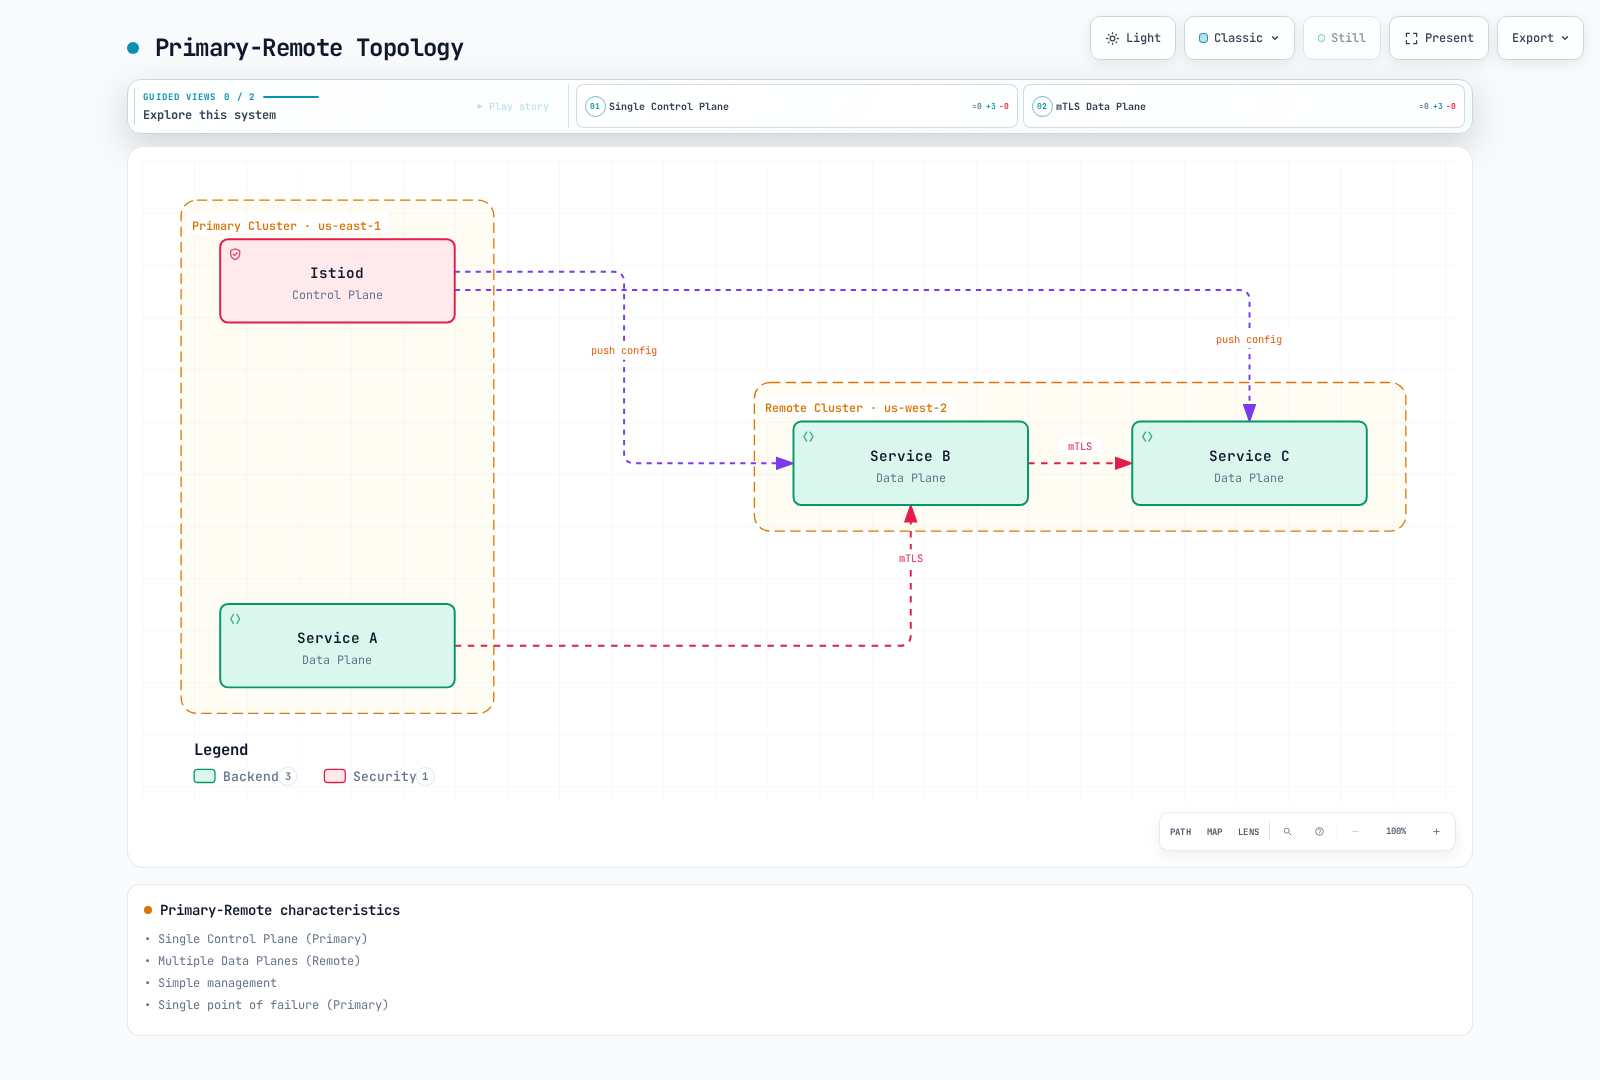This screenshot has width=1600, height=1080.
Task: Select the Service B node
Action: pyautogui.click(x=910, y=463)
